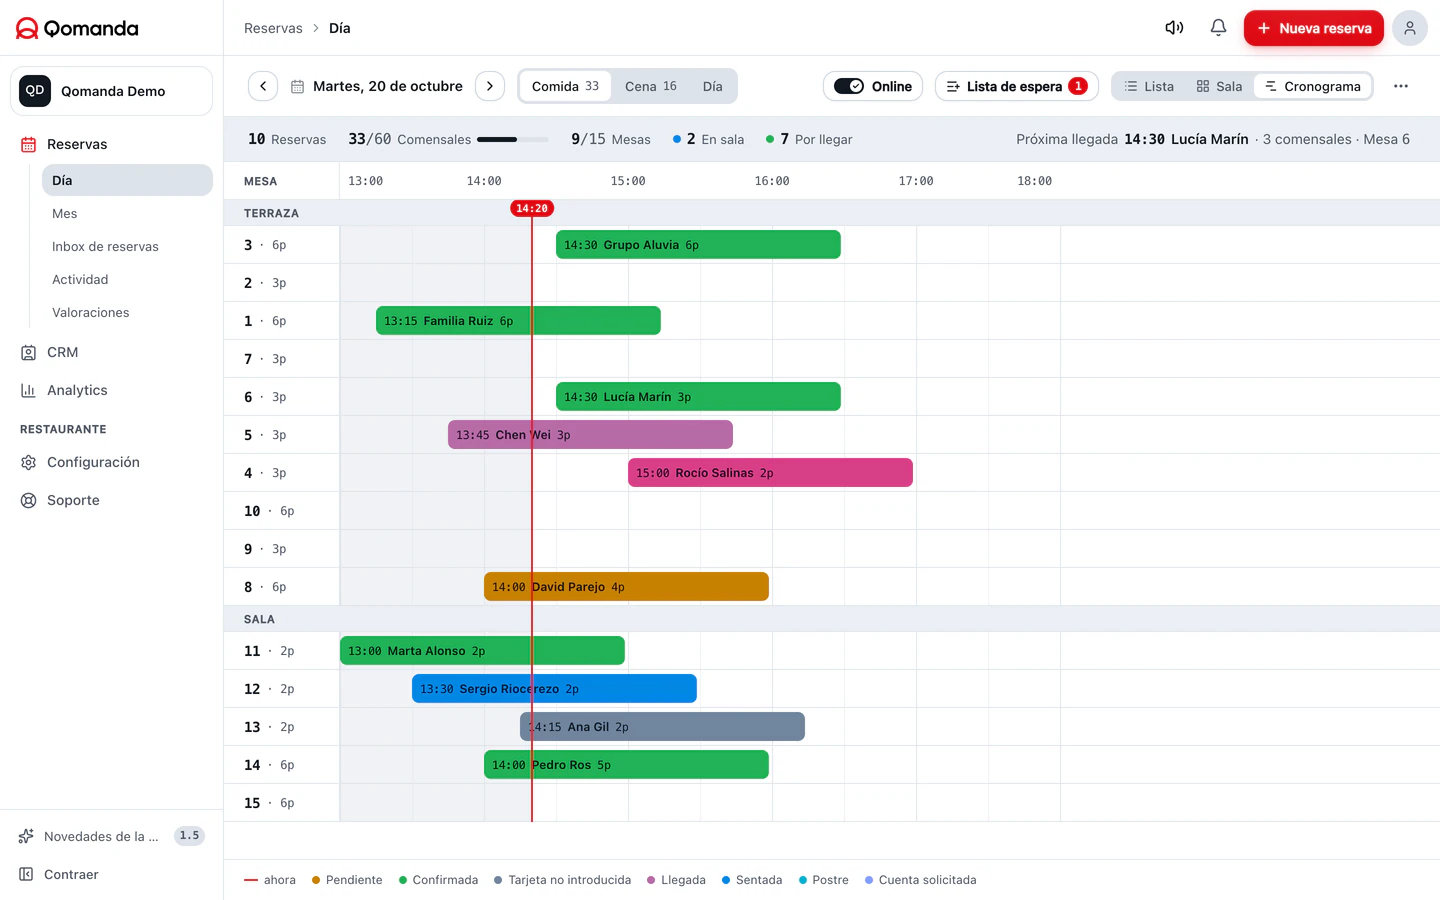Click the Contraer sidebar collapse icon

(26, 874)
